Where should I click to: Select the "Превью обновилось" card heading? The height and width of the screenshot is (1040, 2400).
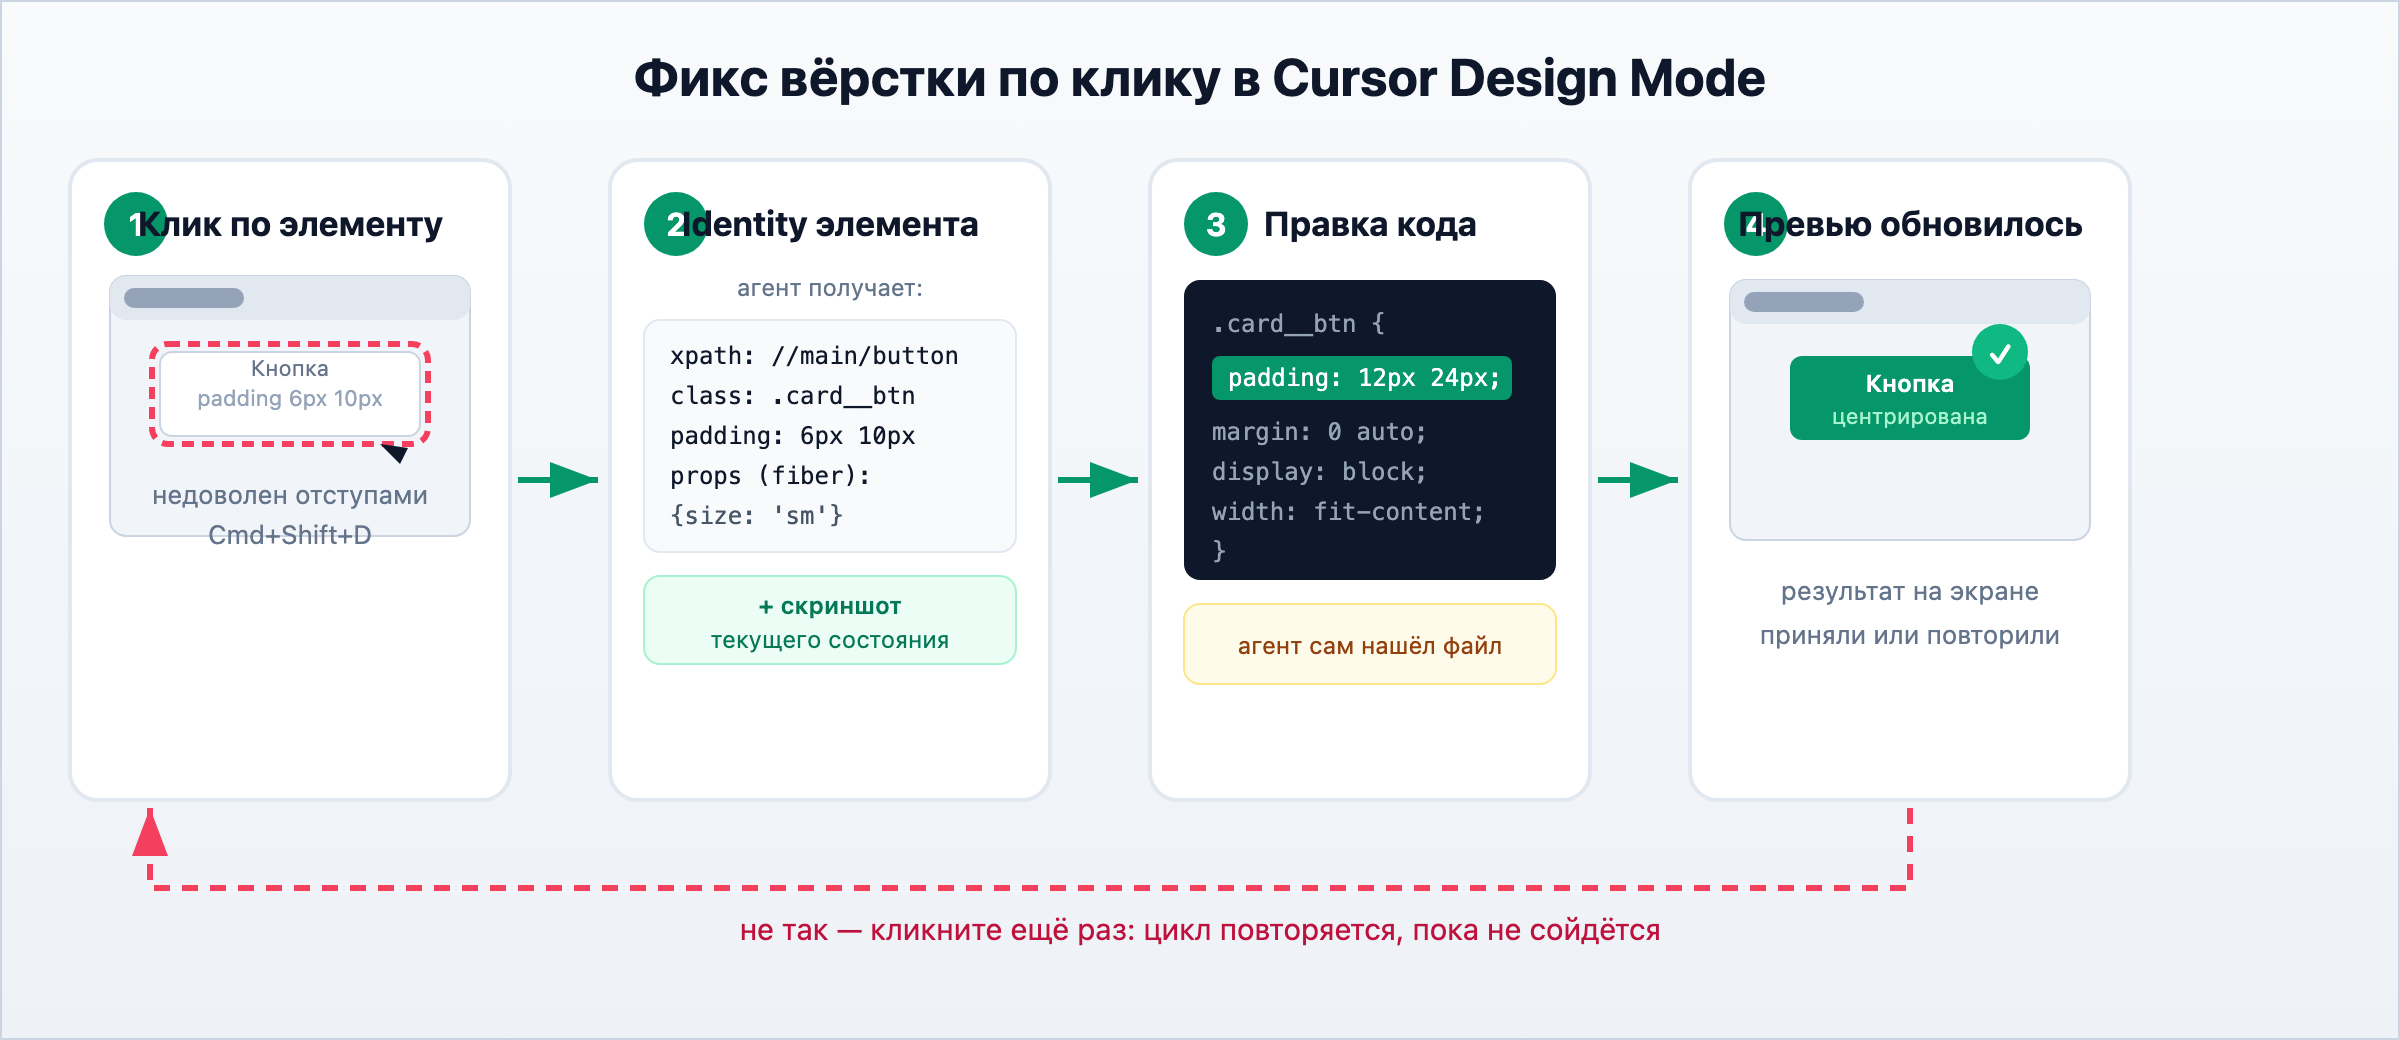[1910, 224]
